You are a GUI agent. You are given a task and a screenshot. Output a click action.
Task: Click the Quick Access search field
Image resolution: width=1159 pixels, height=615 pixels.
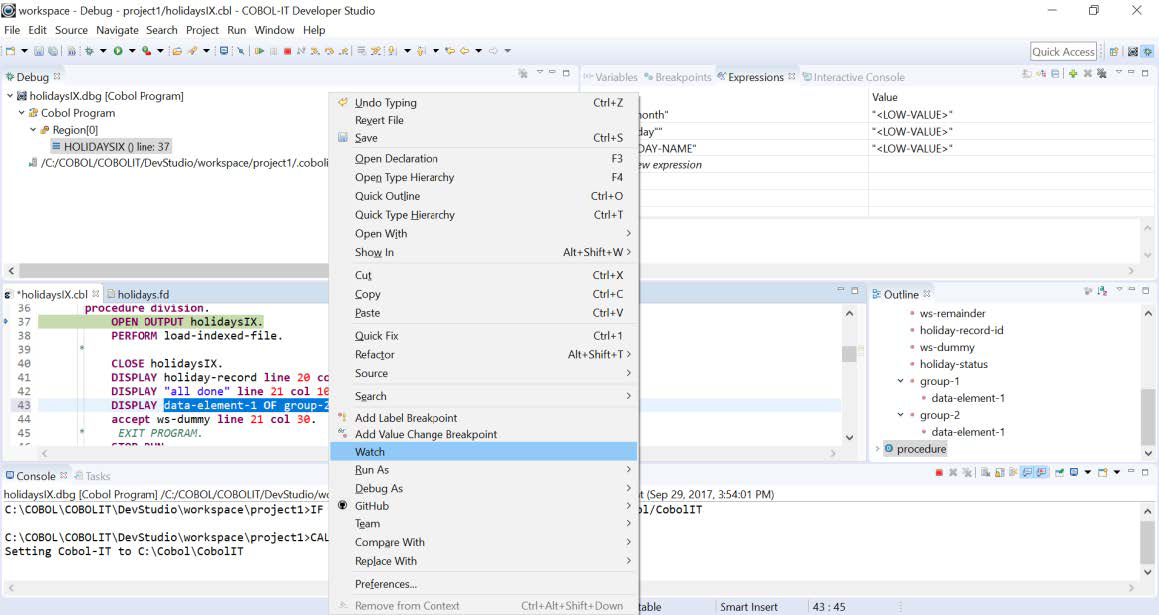[1063, 52]
